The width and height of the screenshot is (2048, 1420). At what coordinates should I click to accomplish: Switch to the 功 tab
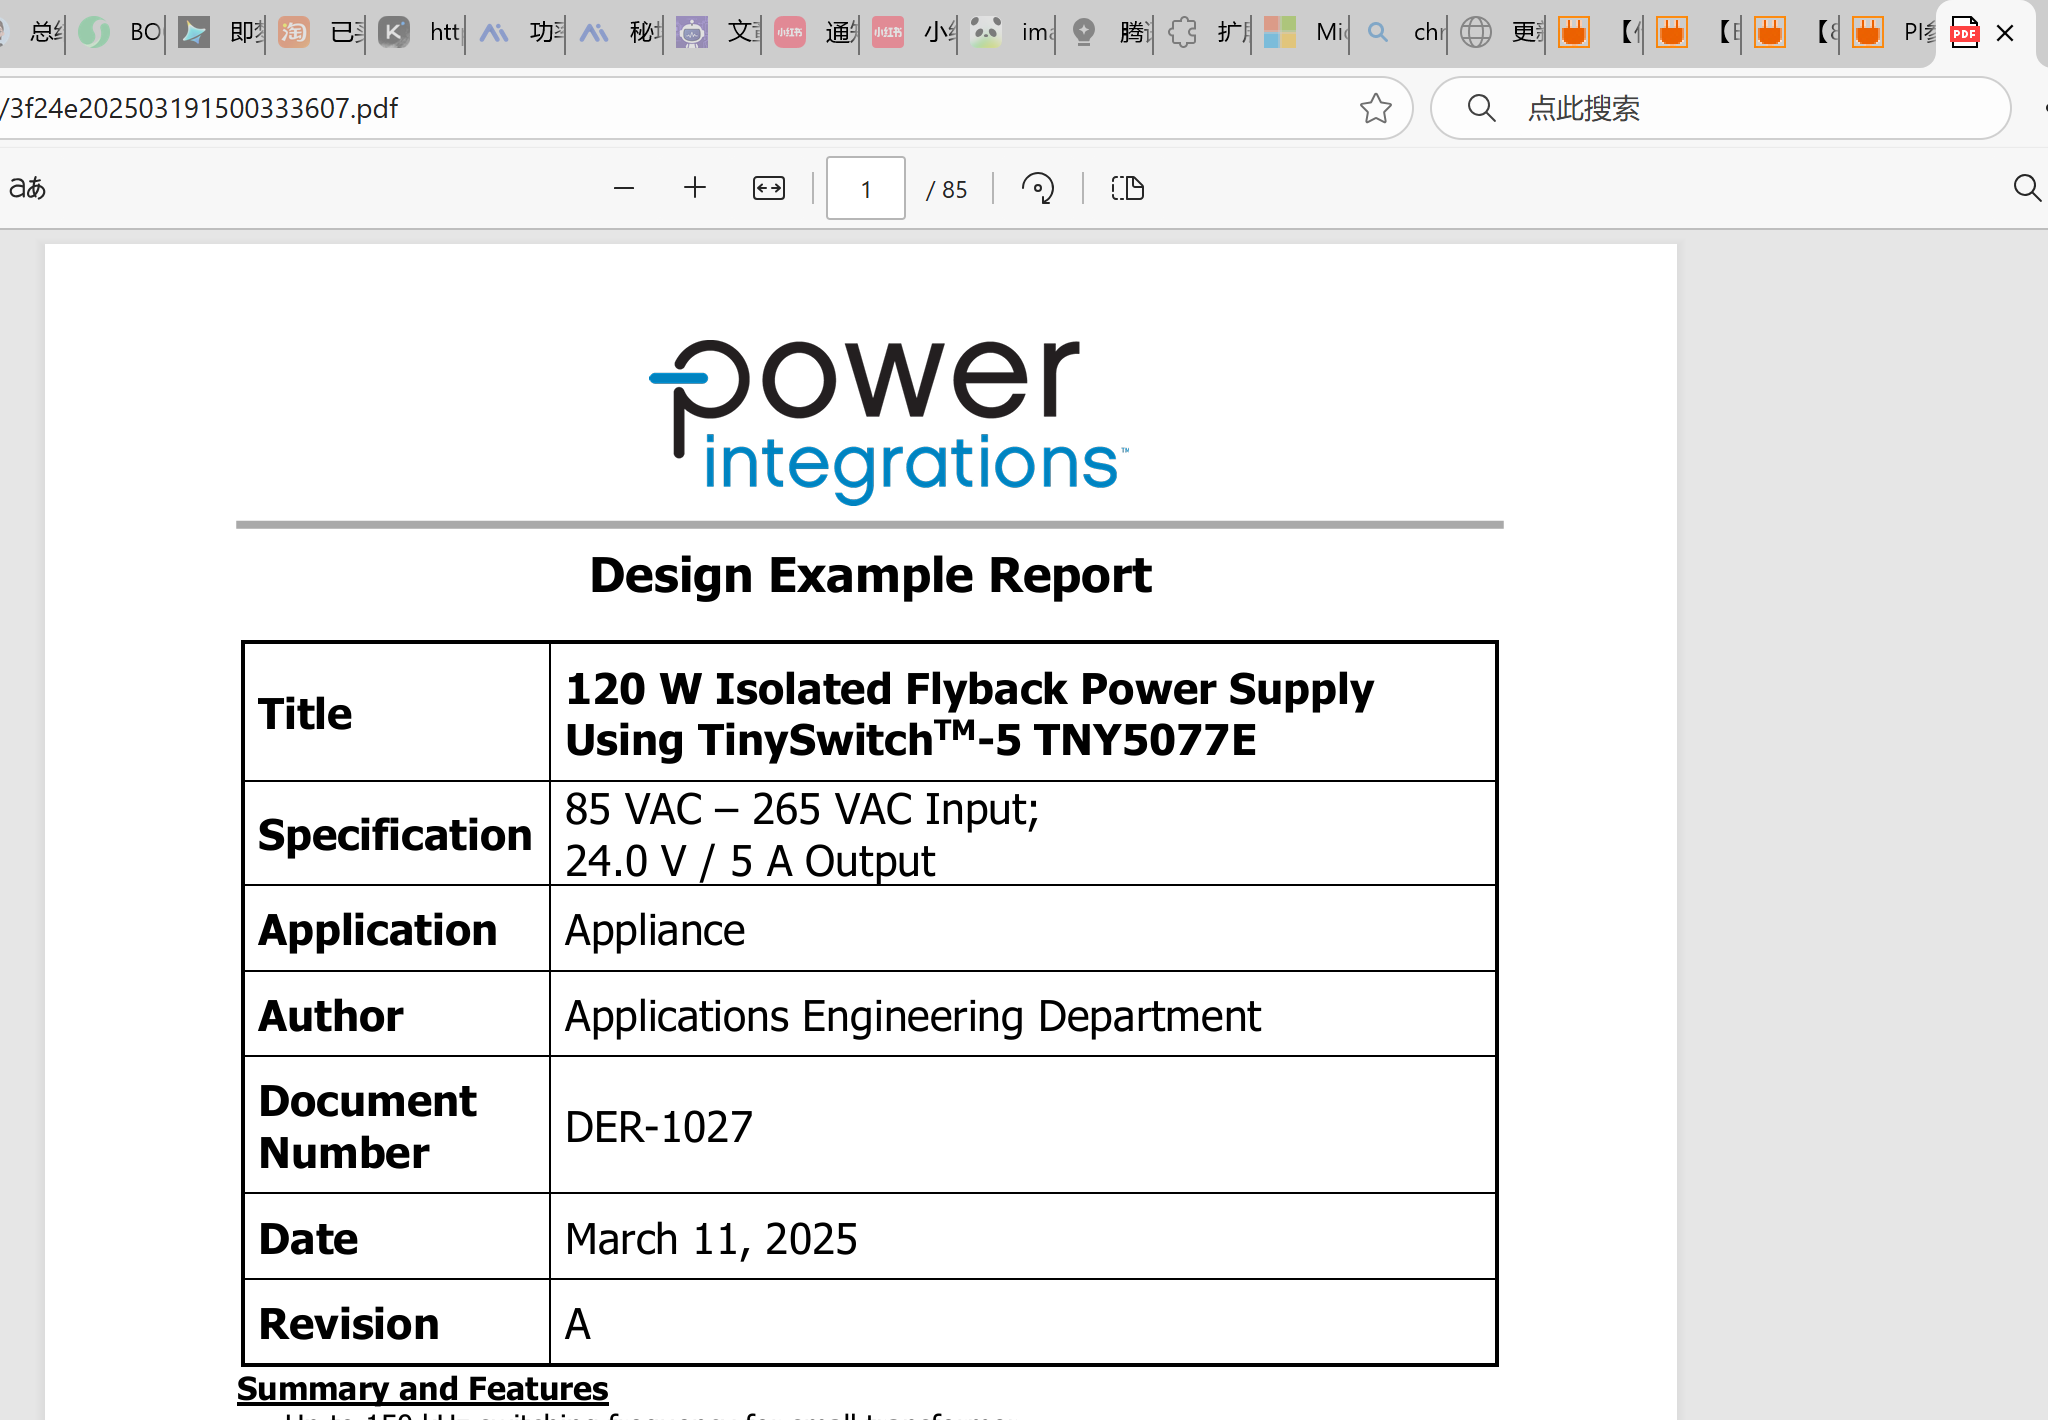tap(520, 33)
